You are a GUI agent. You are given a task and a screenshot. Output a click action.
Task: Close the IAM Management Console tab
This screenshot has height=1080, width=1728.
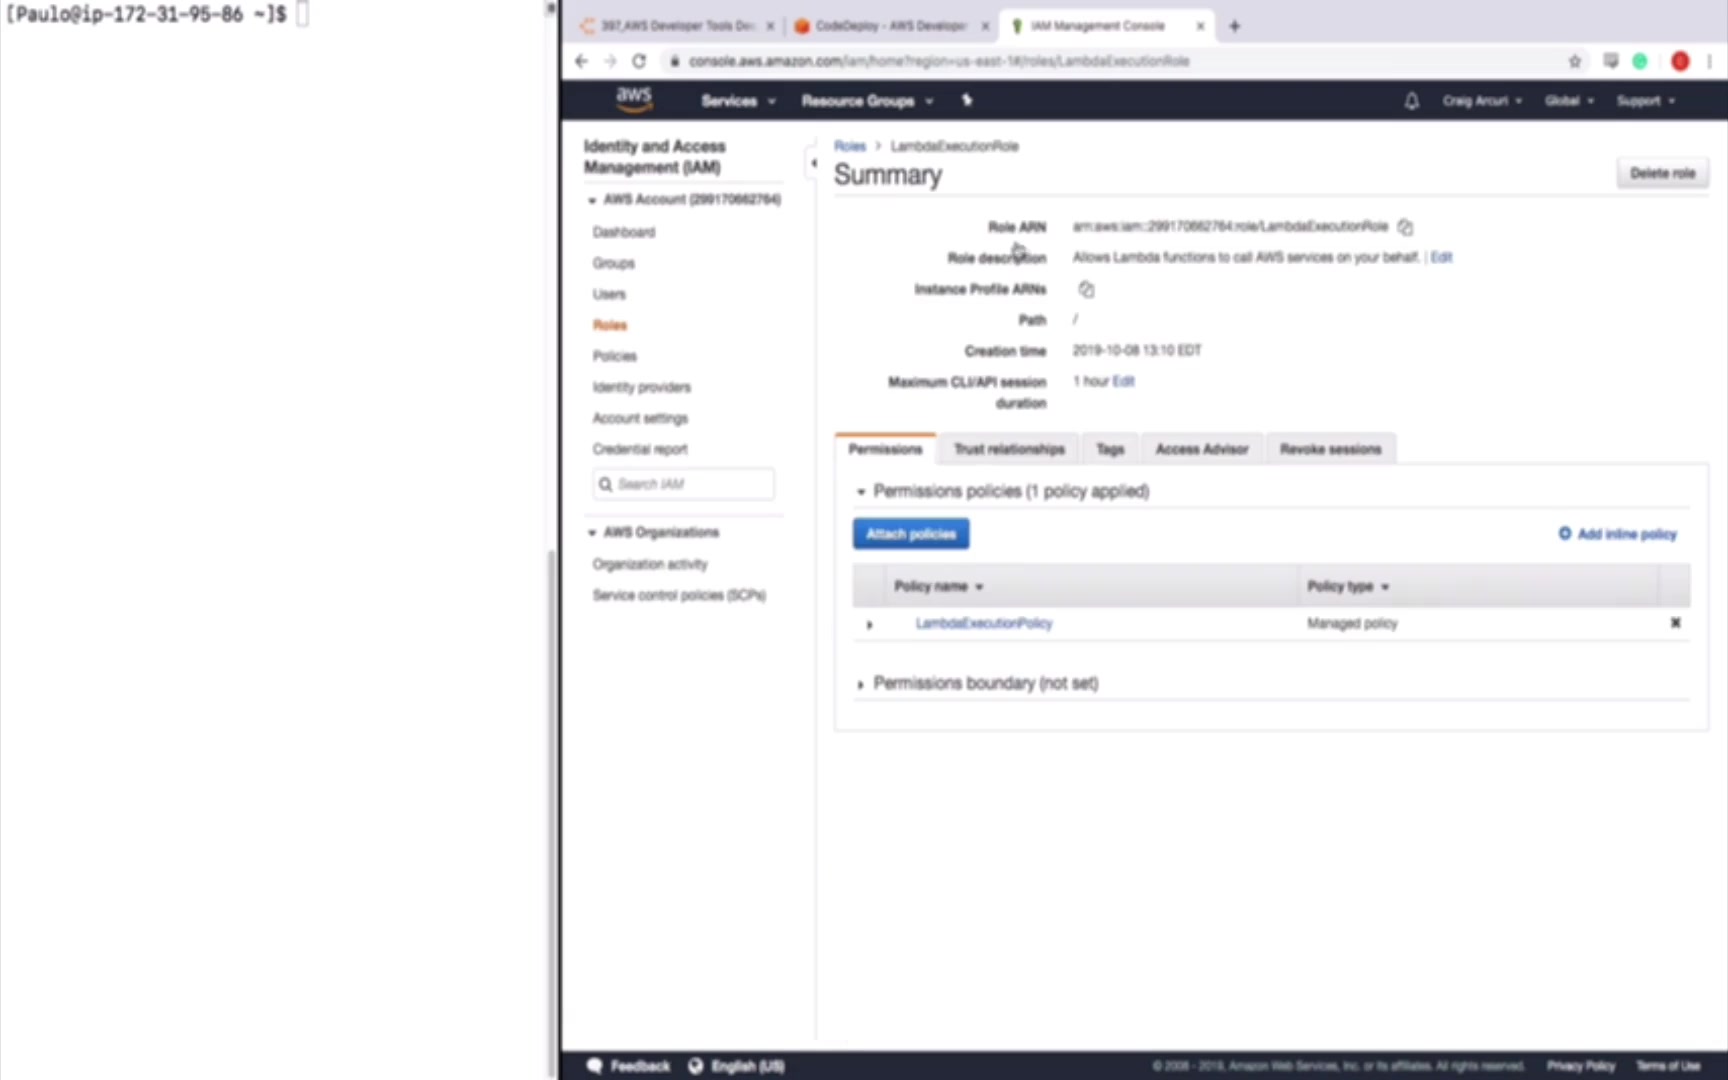(x=1200, y=26)
